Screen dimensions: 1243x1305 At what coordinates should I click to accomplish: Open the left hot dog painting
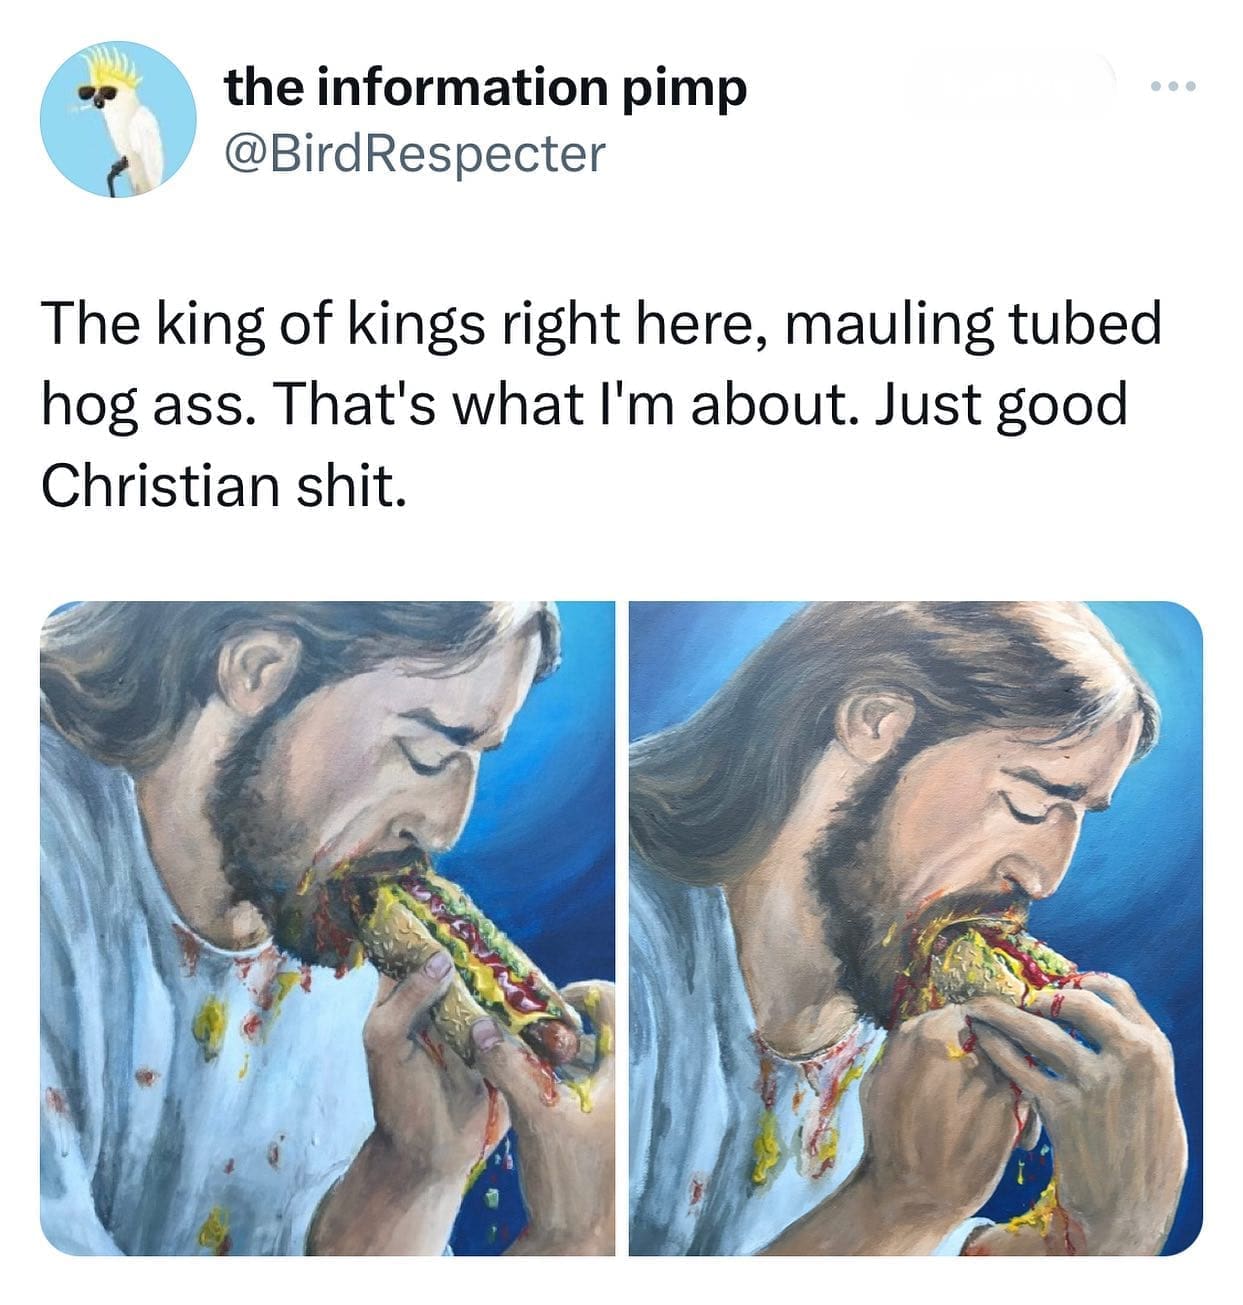[327, 927]
